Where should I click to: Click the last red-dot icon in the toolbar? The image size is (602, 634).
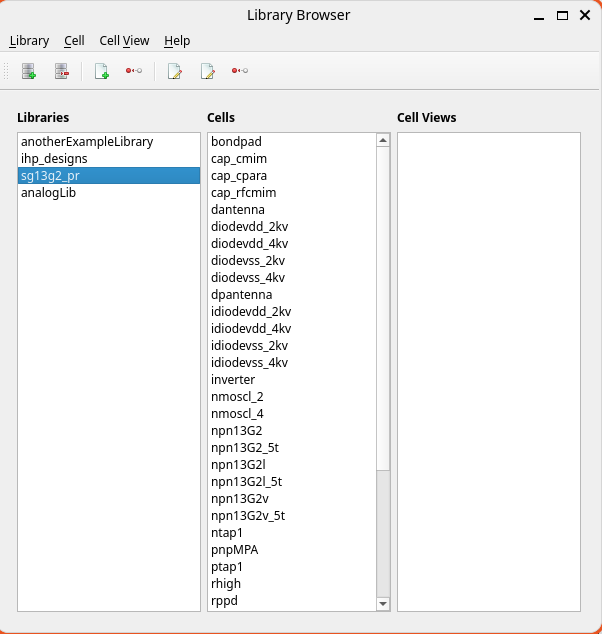[x=239, y=71]
